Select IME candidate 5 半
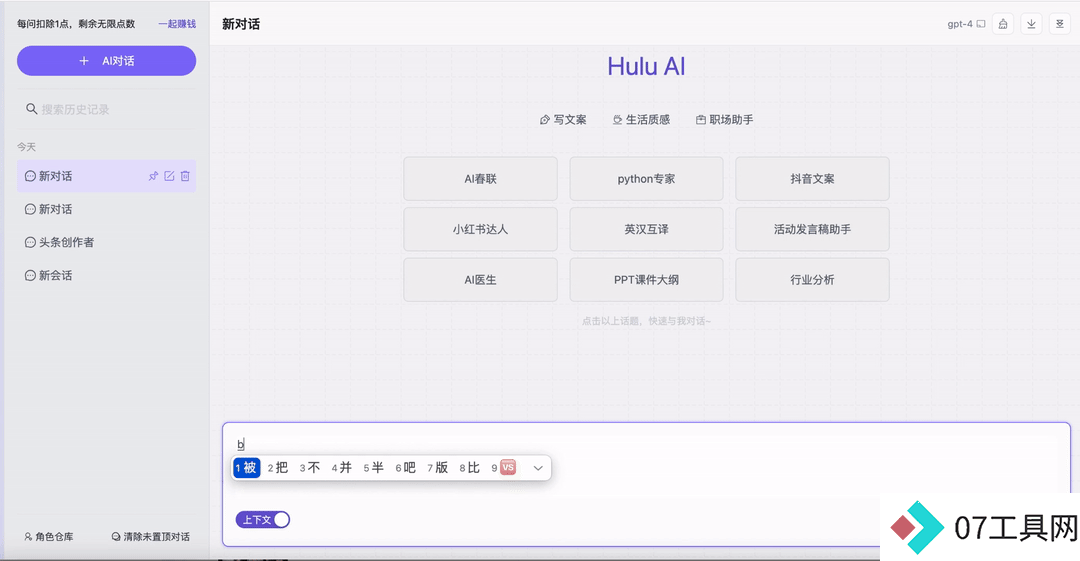Viewport: 1080px width, 561px height. [373, 468]
